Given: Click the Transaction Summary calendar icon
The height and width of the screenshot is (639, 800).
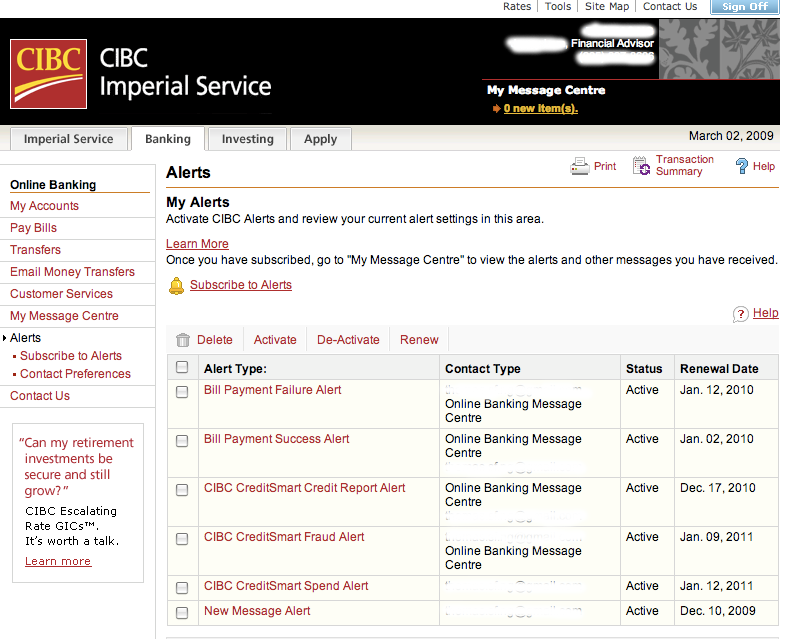Looking at the screenshot, I should point(641,166).
